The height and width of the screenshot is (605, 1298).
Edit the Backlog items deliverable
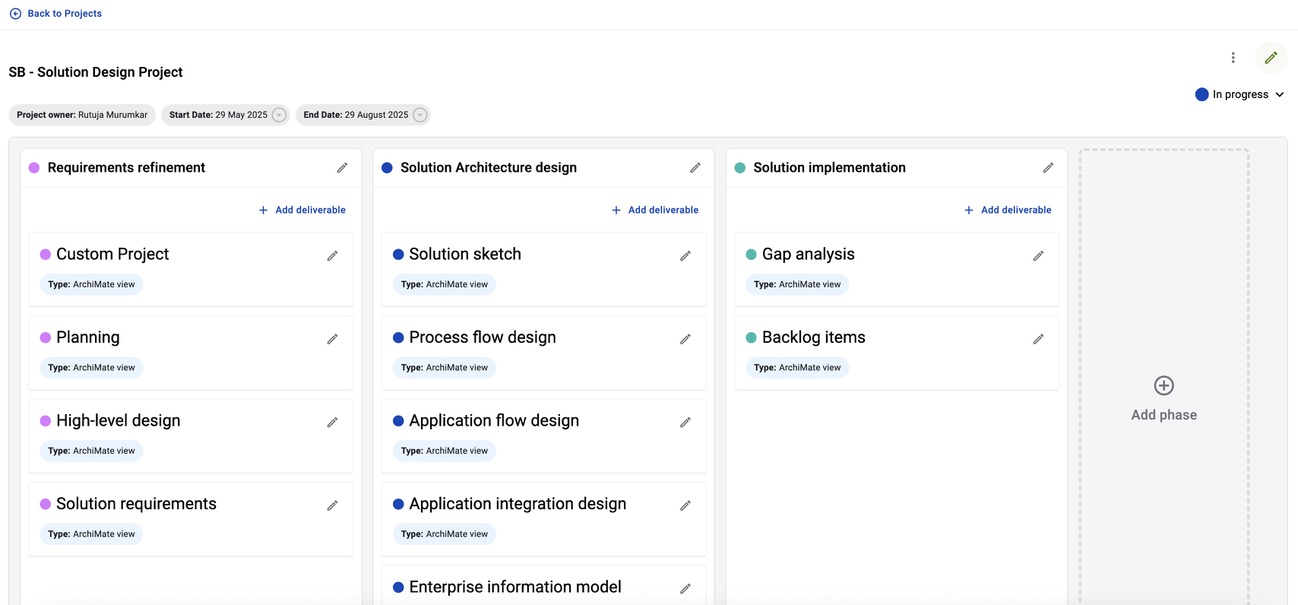pyautogui.click(x=1038, y=339)
